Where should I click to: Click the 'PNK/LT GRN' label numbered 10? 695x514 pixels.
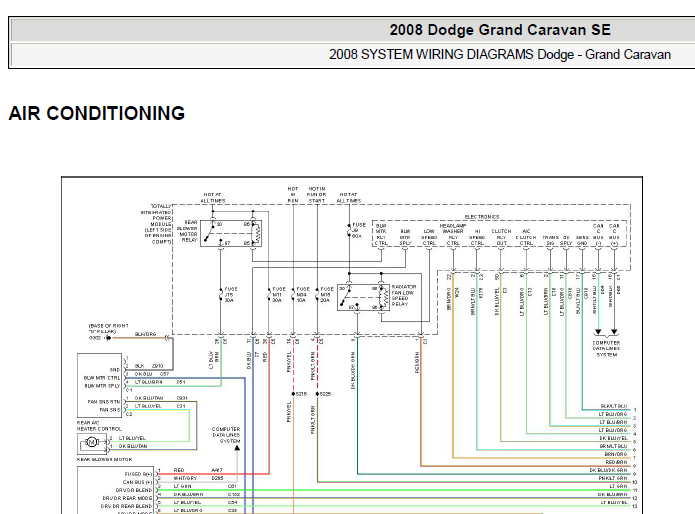[613, 478]
